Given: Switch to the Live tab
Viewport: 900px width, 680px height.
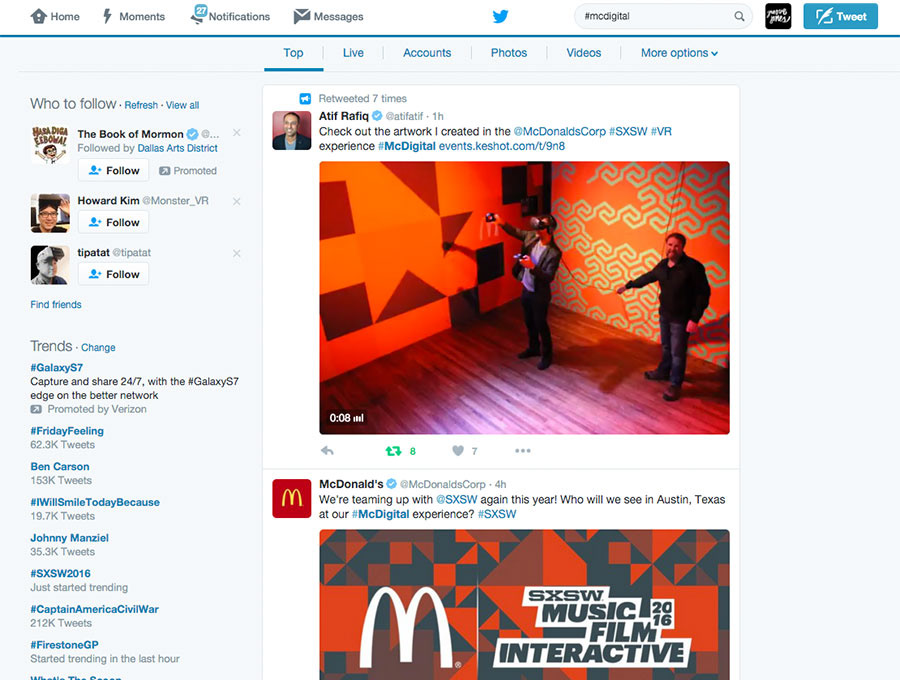Looking at the screenshot, I should [353, 53].
